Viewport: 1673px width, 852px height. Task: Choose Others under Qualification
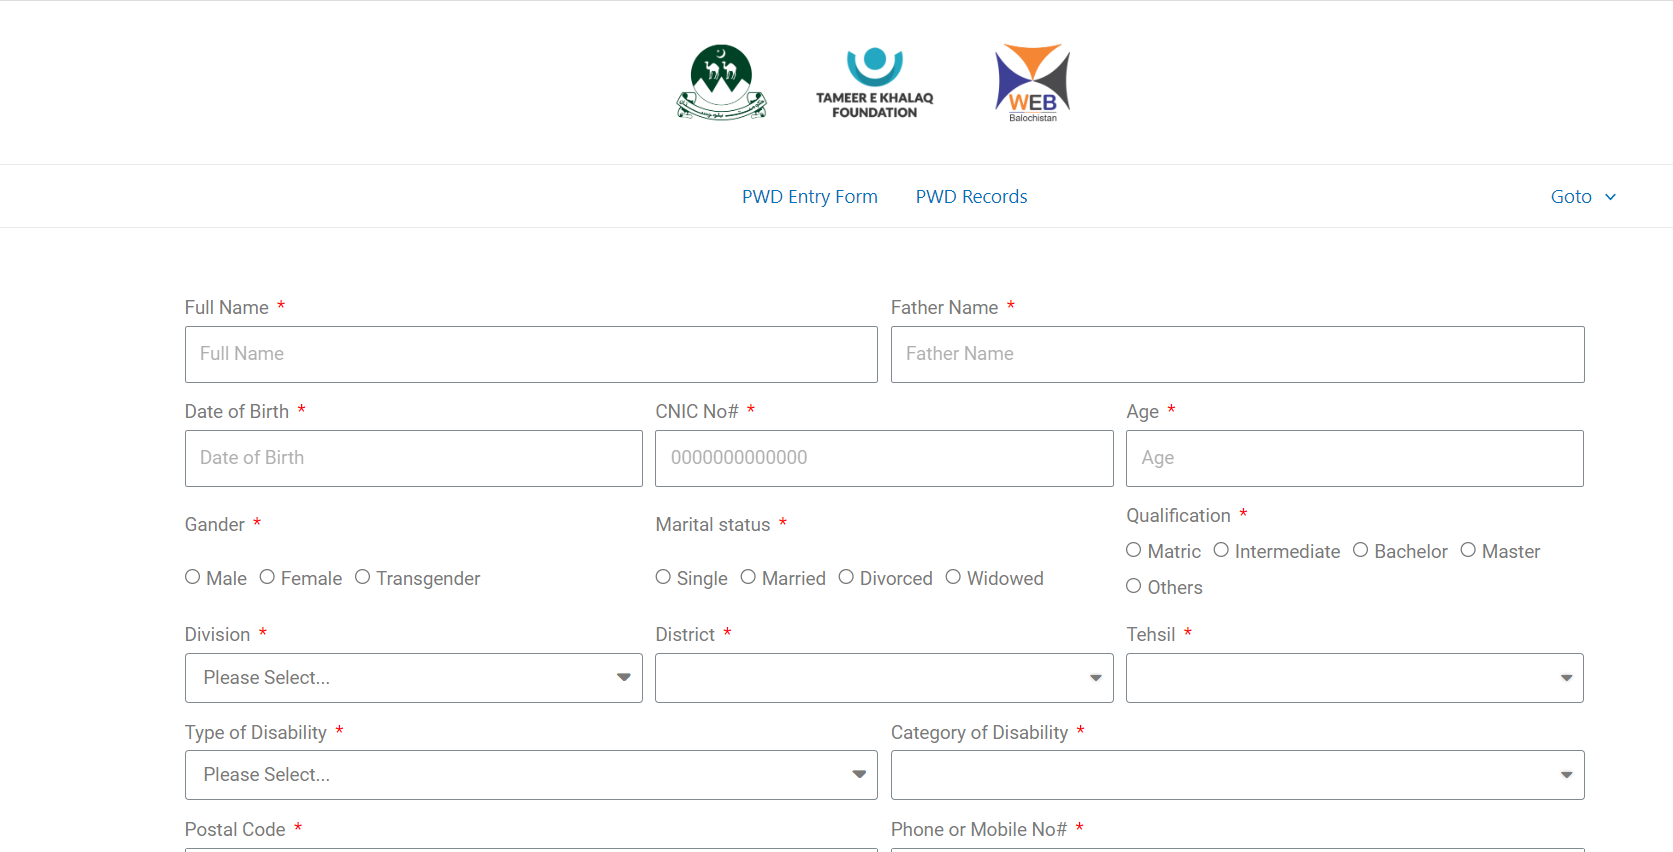tap(1133, 586)
